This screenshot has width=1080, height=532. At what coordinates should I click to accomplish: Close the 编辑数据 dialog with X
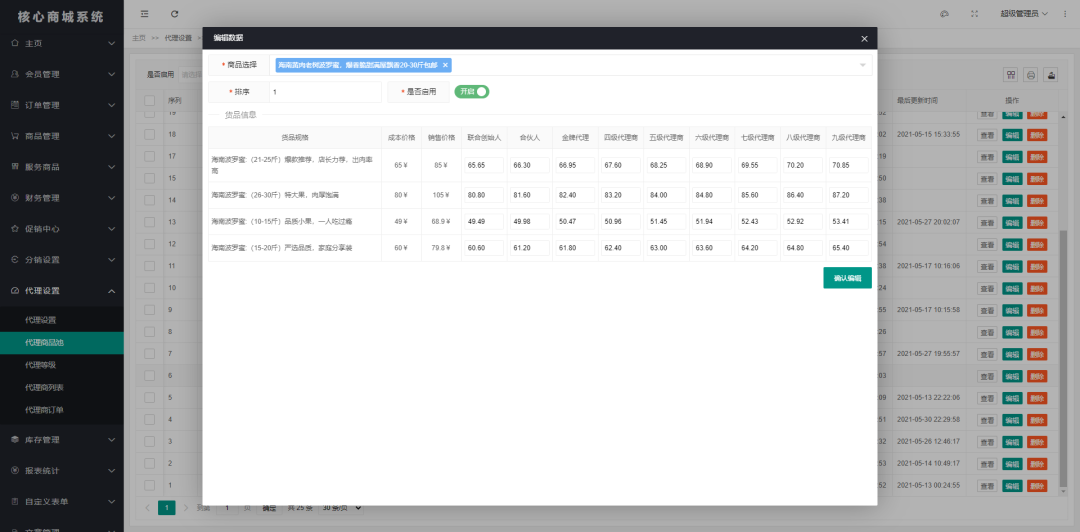pyautogui.click(x=864, y=39)
